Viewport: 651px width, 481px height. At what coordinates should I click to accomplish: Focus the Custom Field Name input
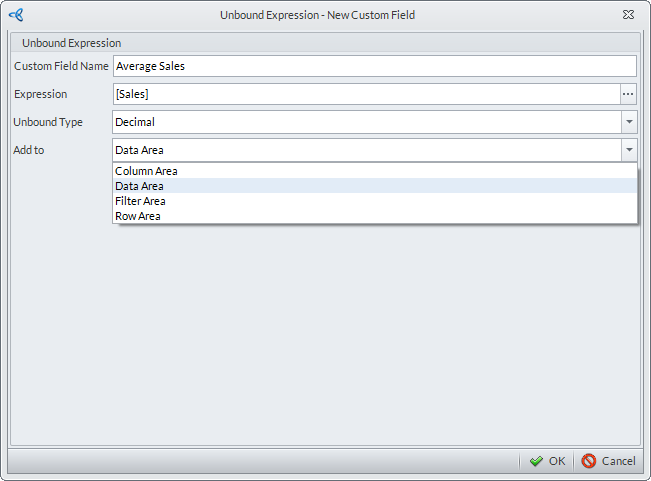point(374,66)
